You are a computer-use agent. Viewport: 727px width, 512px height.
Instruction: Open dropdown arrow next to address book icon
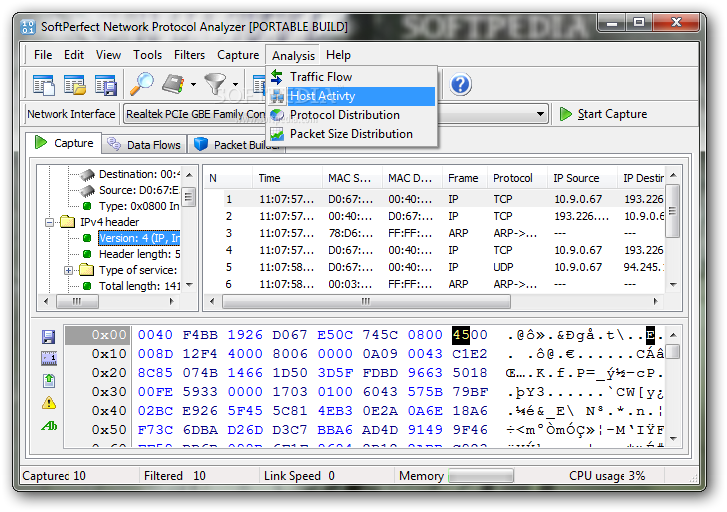193,84
